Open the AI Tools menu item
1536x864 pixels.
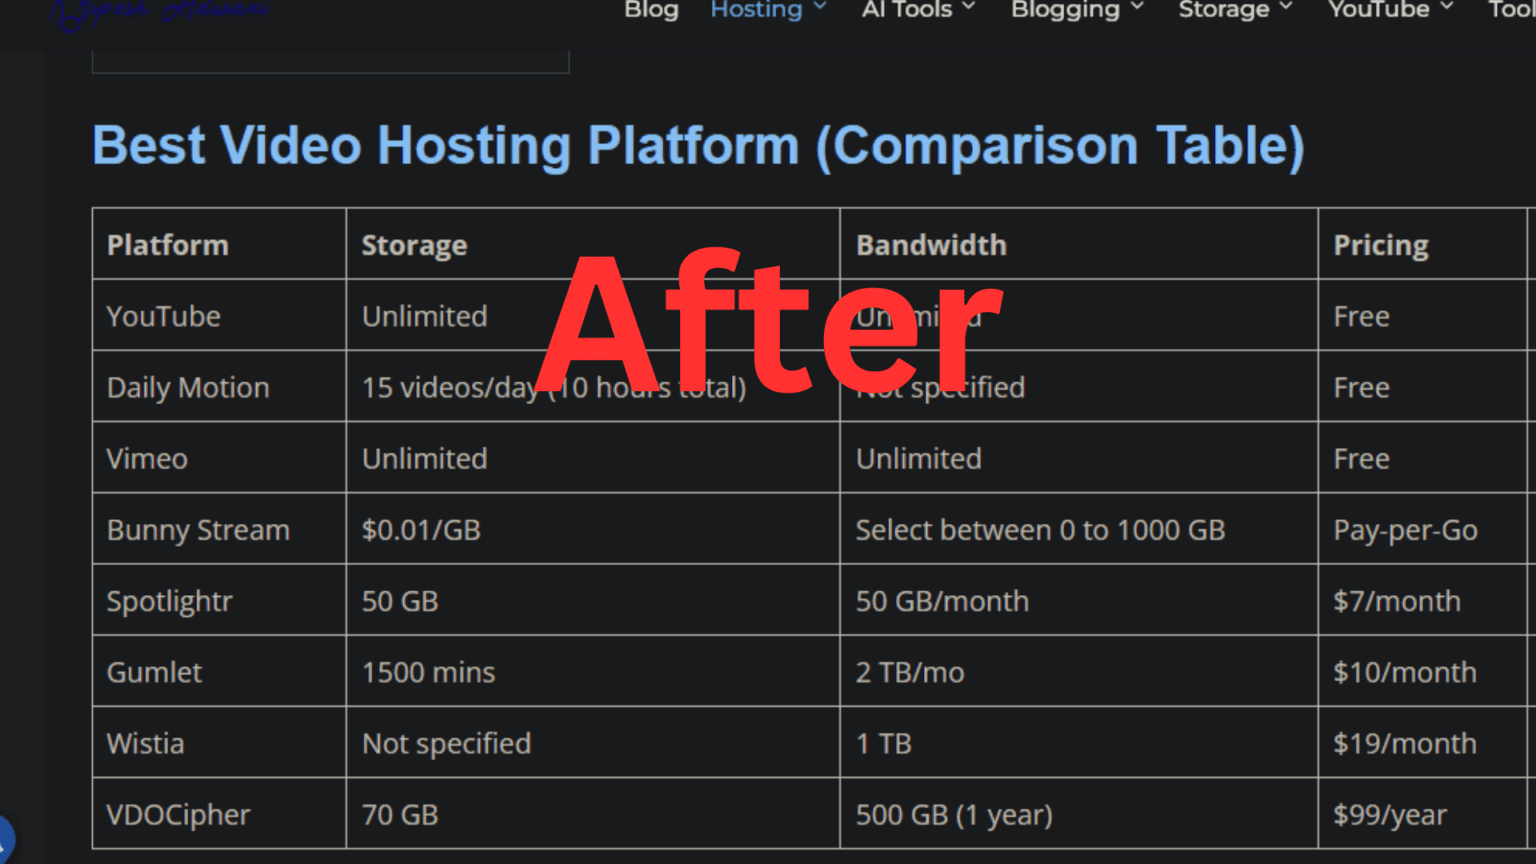pos(907,9)
